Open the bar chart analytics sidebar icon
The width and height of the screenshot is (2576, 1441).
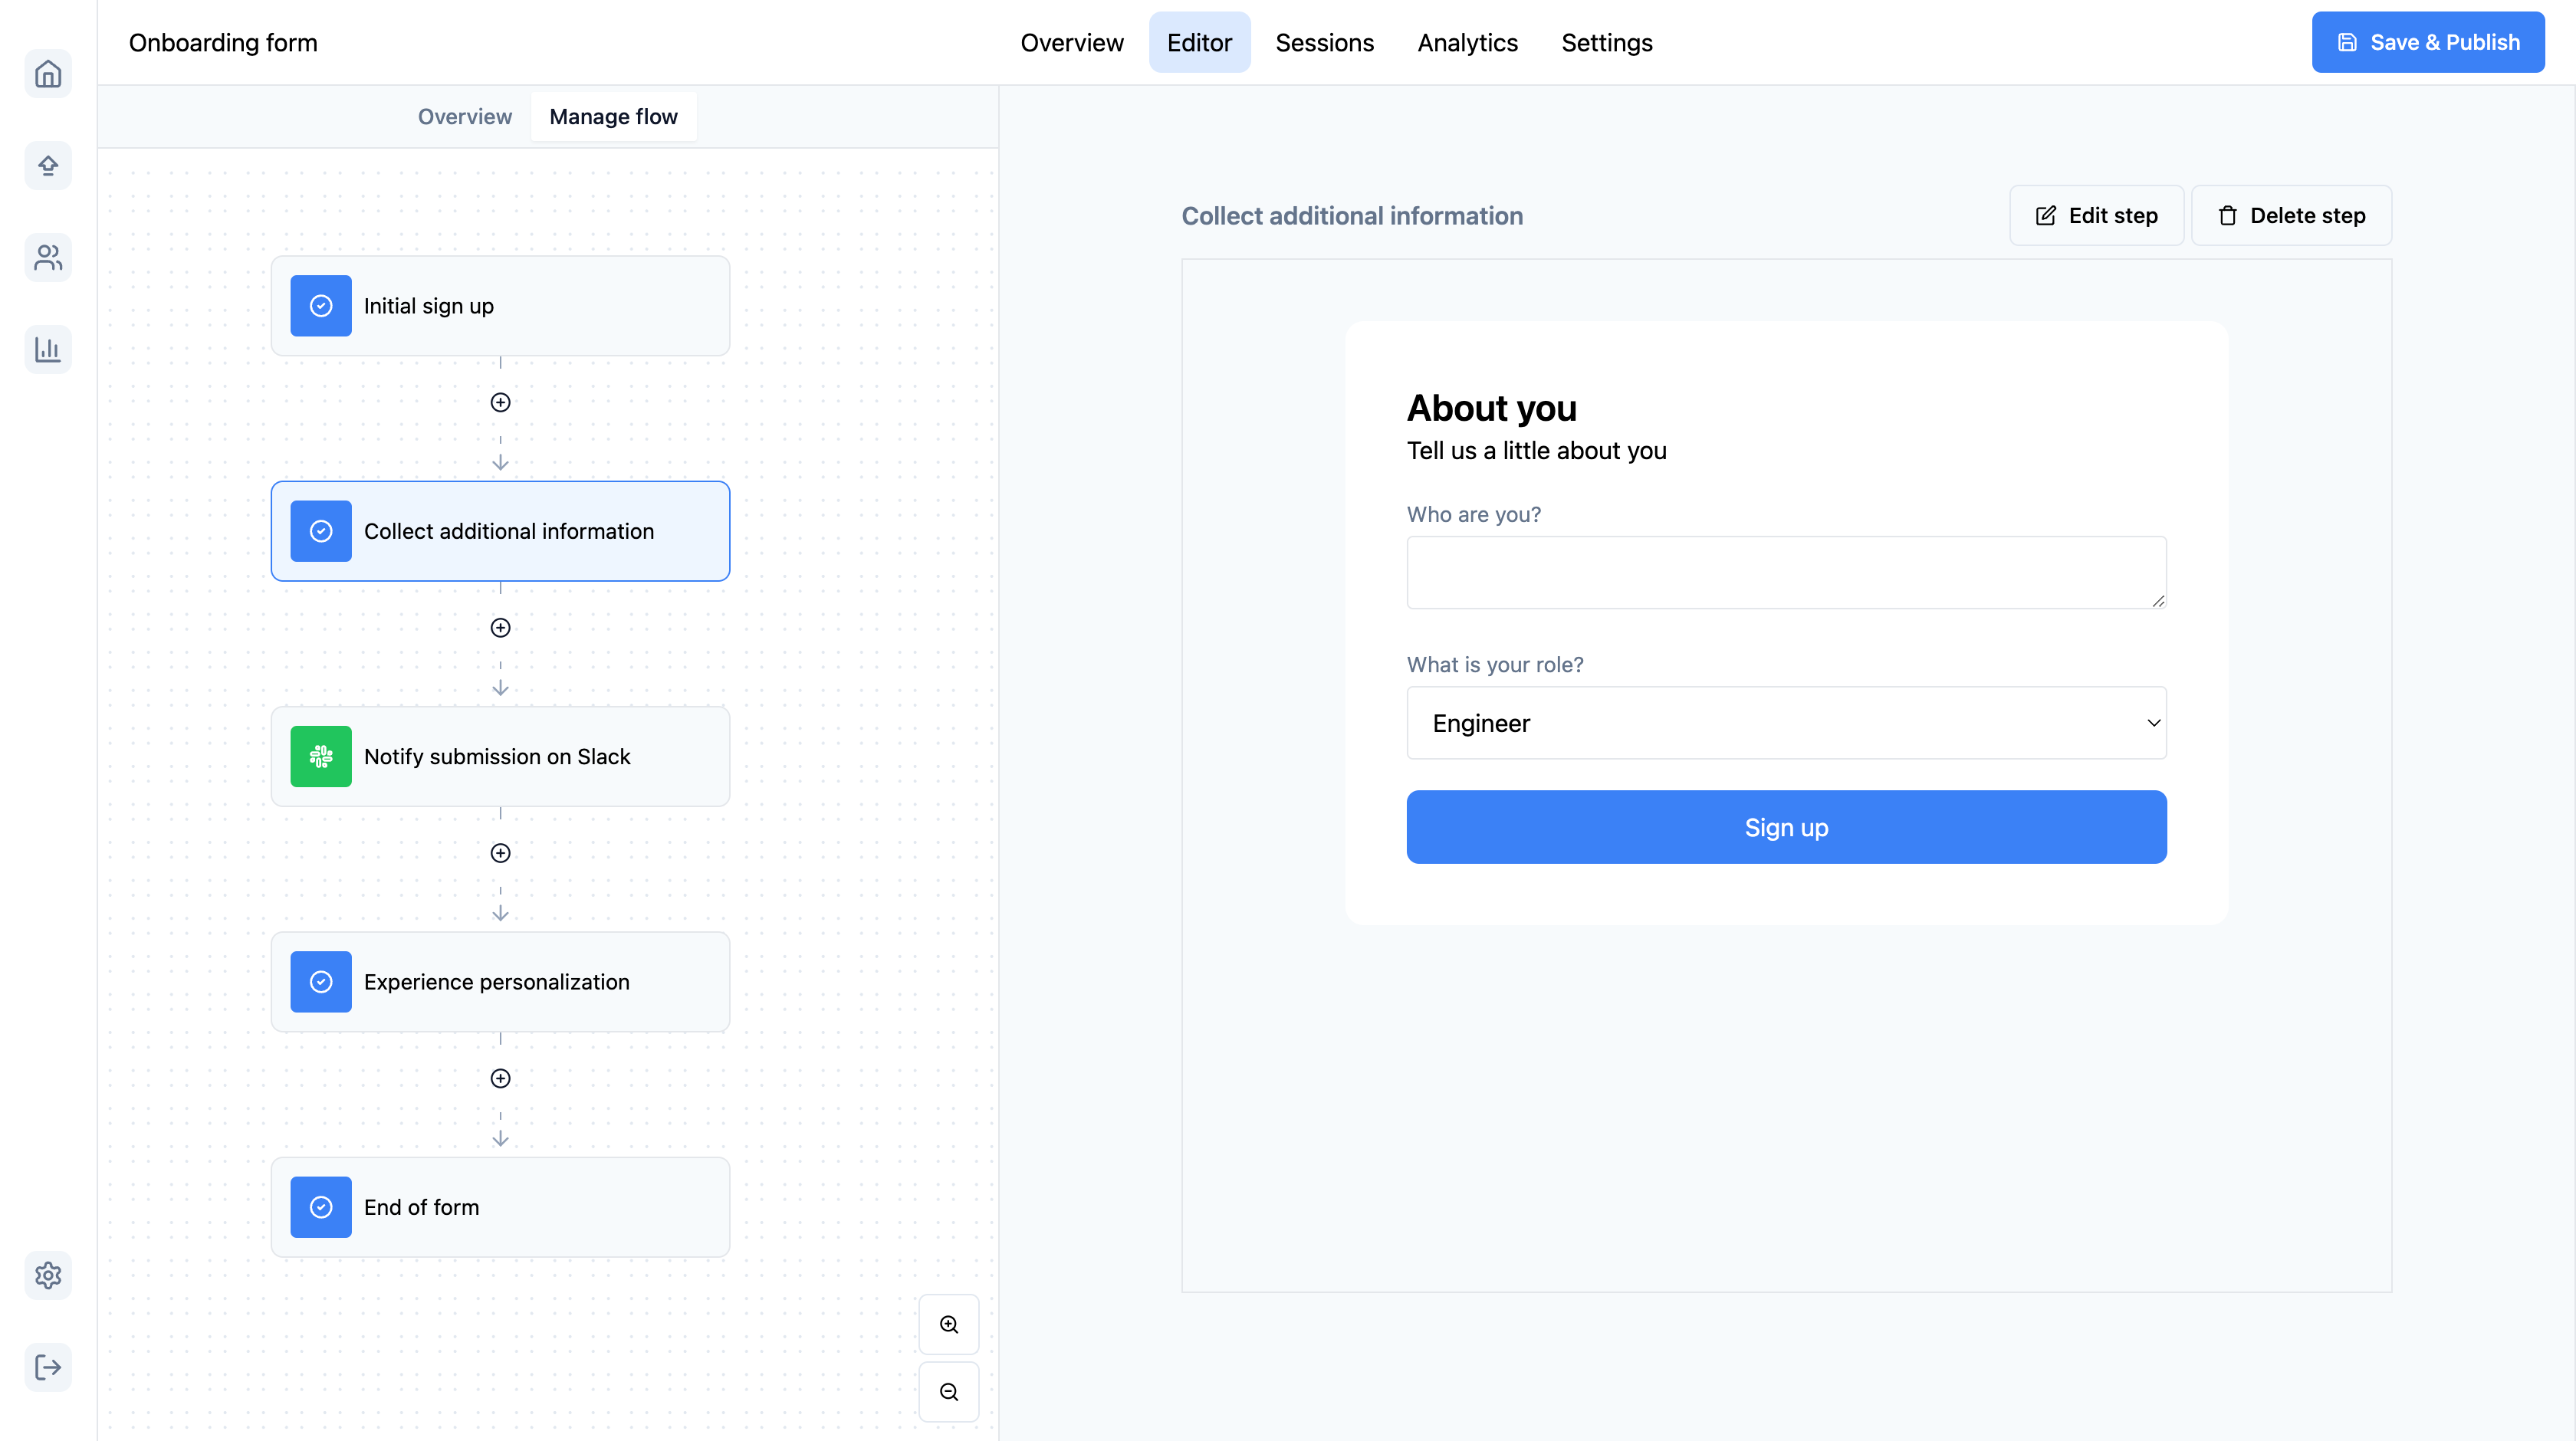[48, 349]
